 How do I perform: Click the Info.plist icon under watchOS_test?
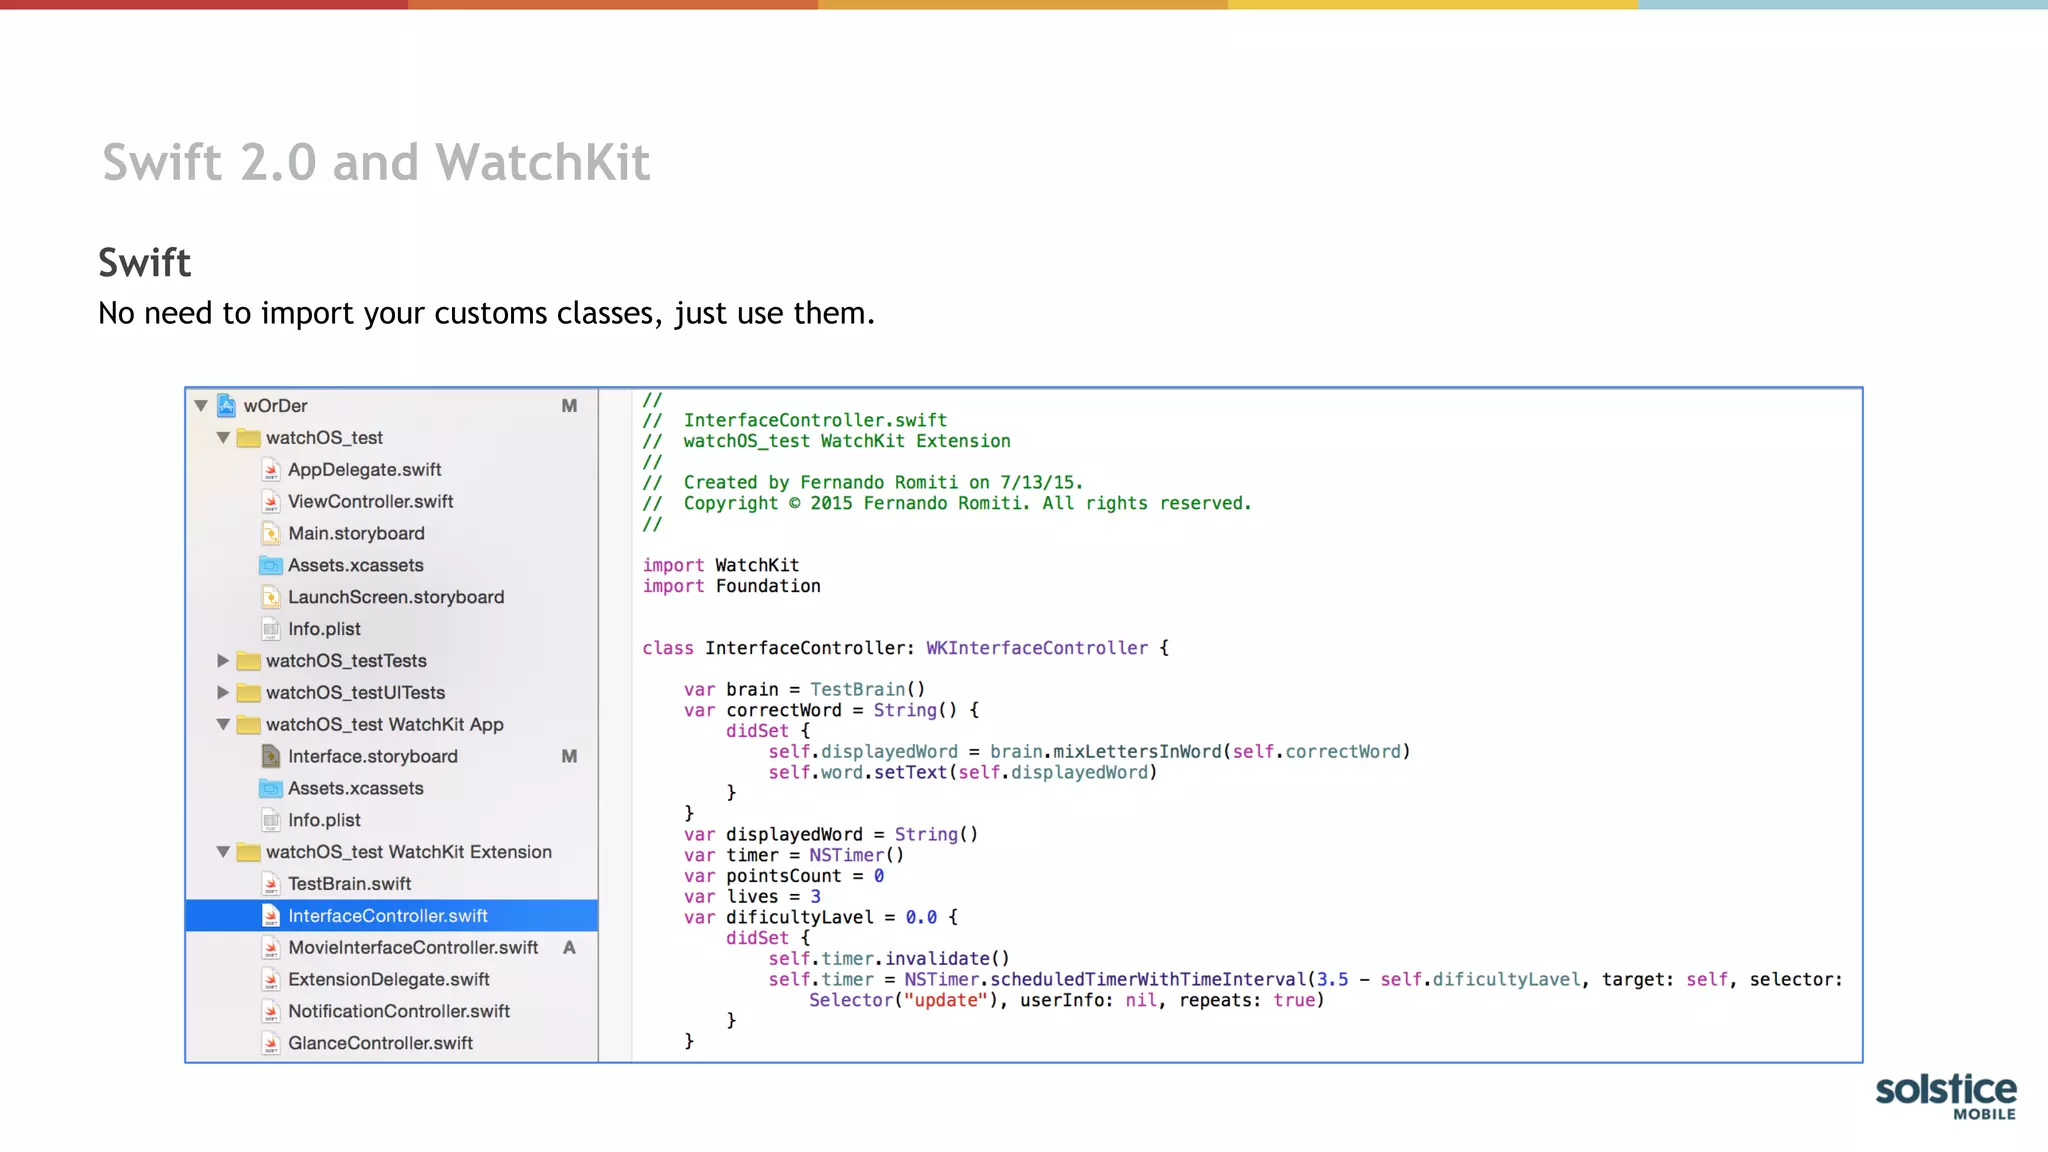271,629
